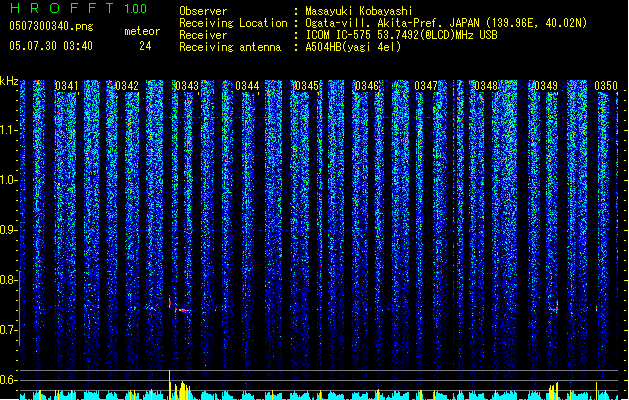Click the meteor count value 24
Image resolution: width=629 pixels, height=400 pixels.
145,46
